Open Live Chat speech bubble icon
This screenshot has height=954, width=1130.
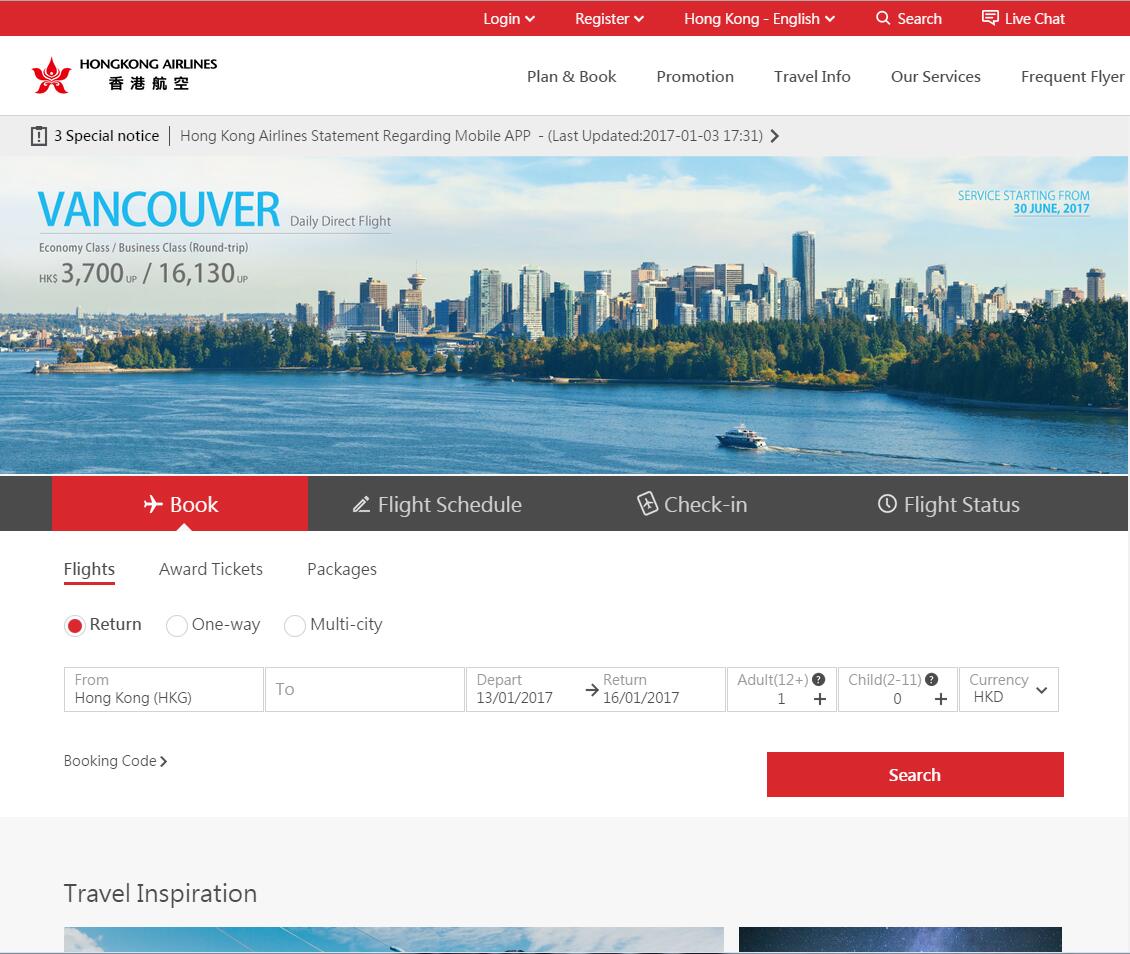990,18
